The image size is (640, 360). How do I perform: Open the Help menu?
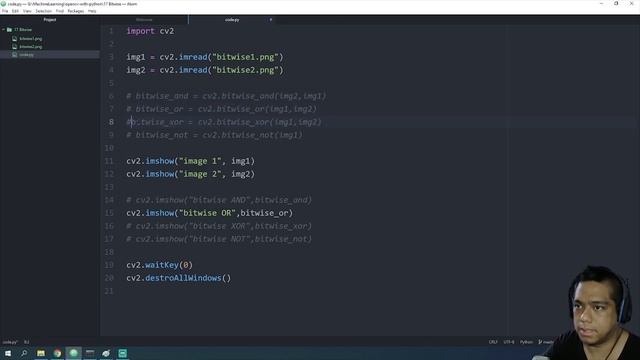tap(92, 11)
